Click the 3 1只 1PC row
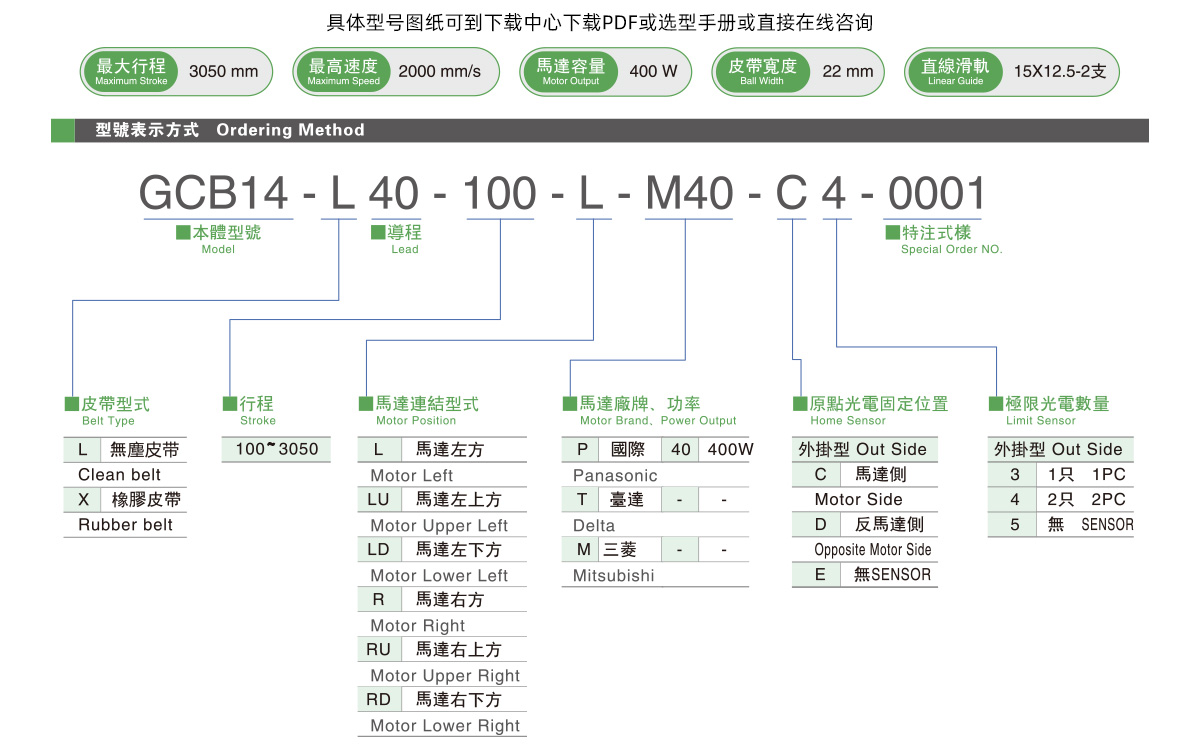 [1061, 474]
